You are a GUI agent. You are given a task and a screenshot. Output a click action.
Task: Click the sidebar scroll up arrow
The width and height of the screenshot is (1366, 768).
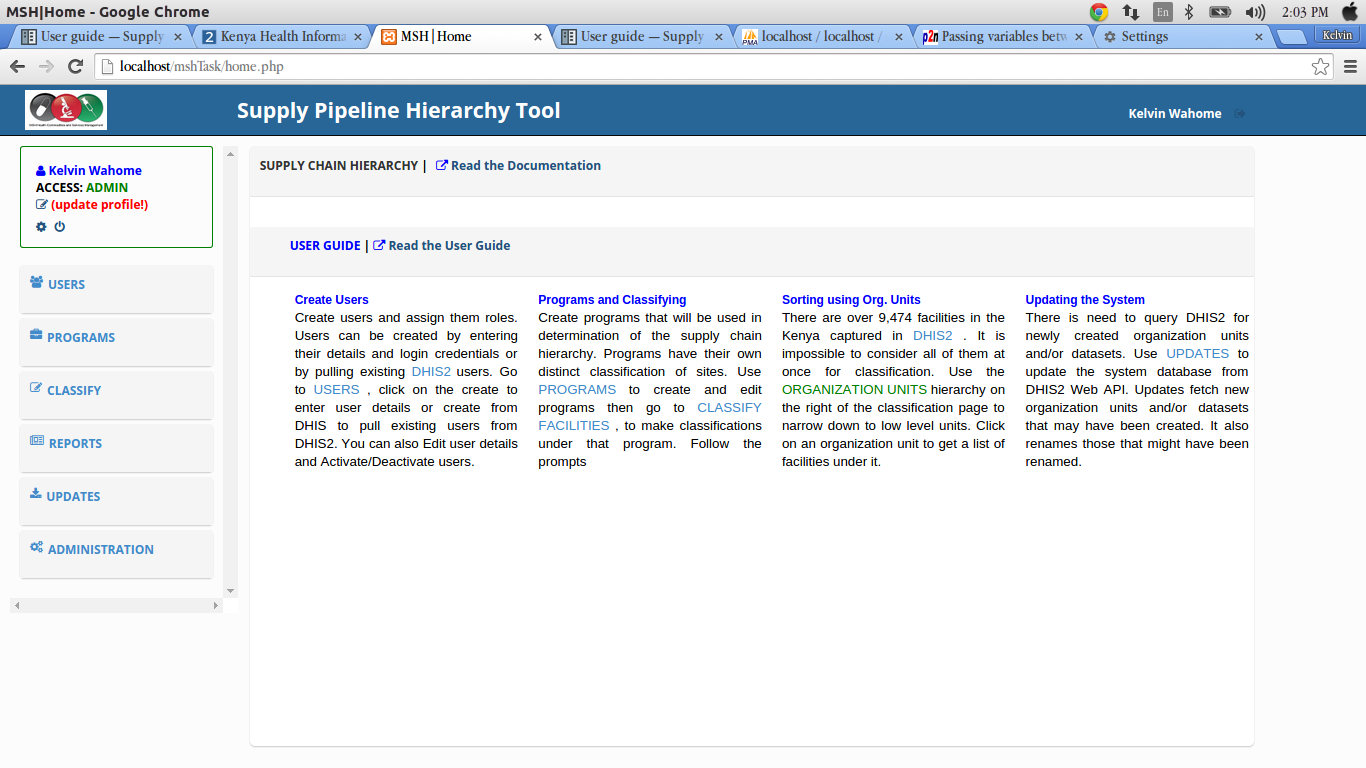pos(231,155)
